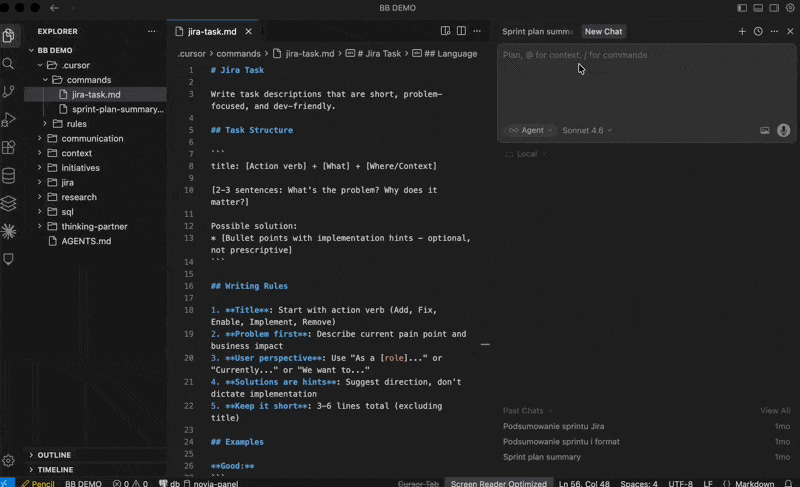Click the Pencil status bar item
Image resolution: width=800 pixels, height=487 pixels.
click(x=38, y=483)
